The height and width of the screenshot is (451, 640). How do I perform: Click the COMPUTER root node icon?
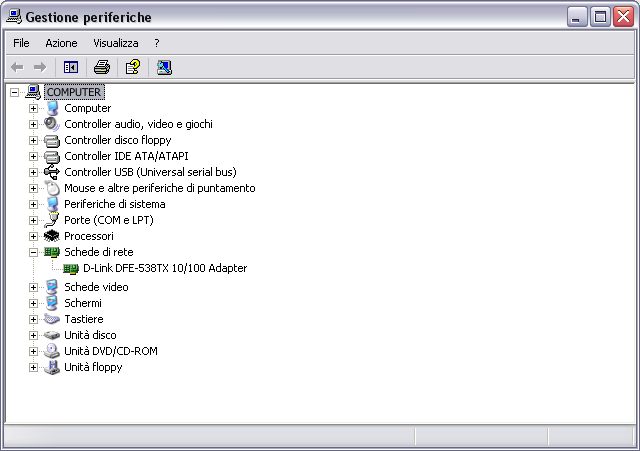pos(33,92)
